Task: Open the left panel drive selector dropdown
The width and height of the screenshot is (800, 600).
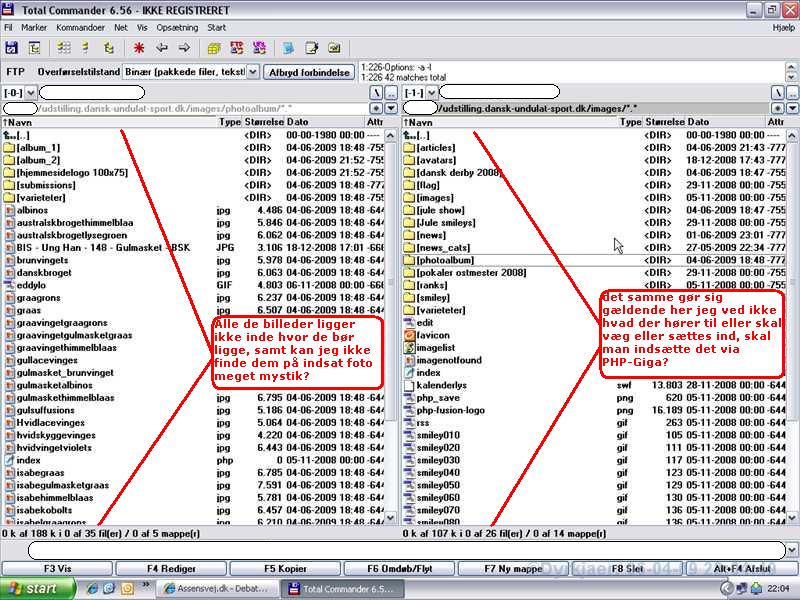Action: pos(31,93)
